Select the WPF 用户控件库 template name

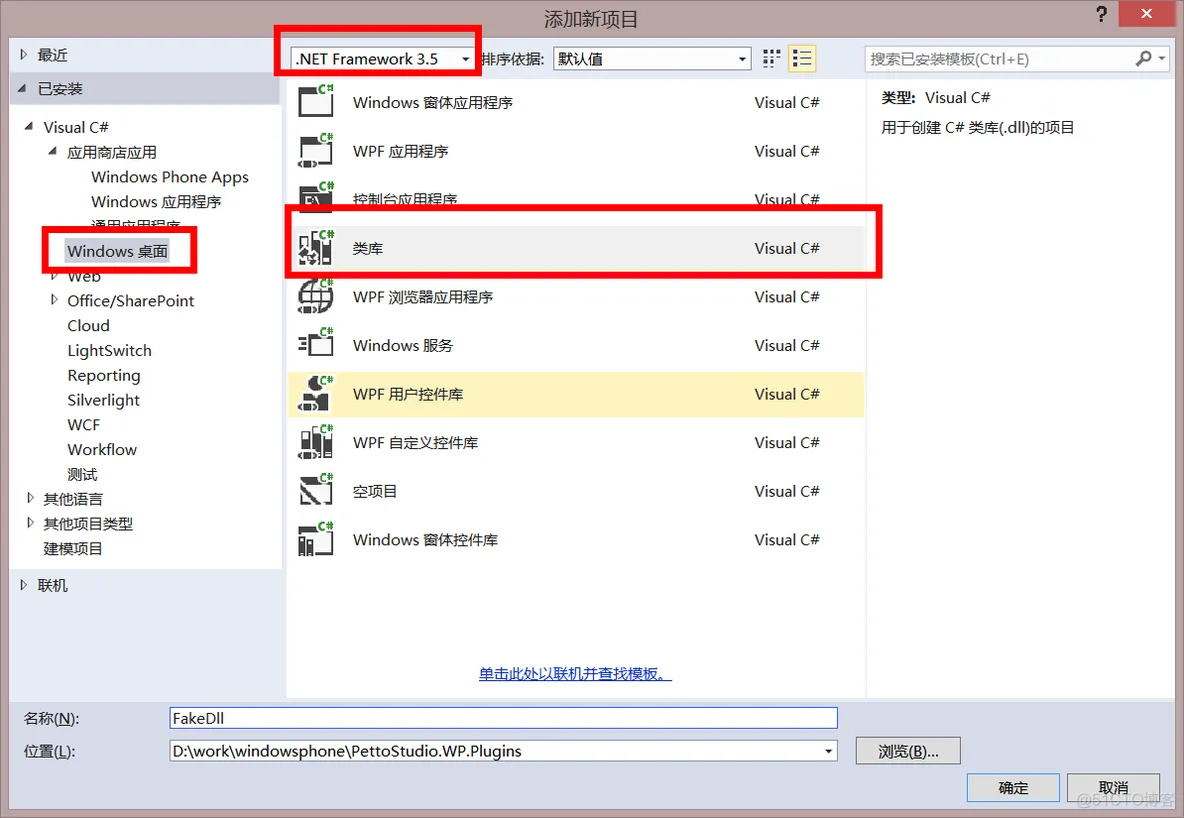(408, 394)
